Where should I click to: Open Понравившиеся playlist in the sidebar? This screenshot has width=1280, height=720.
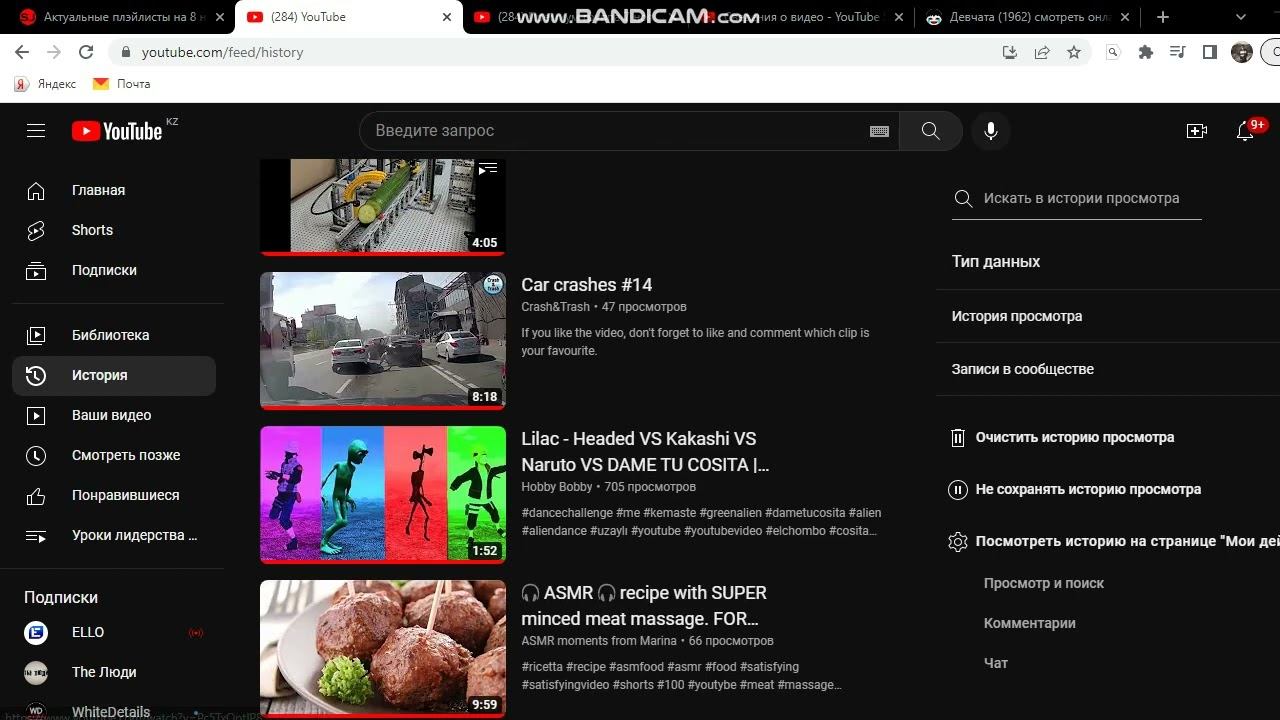pyautogui.click(x=114, y=495)
